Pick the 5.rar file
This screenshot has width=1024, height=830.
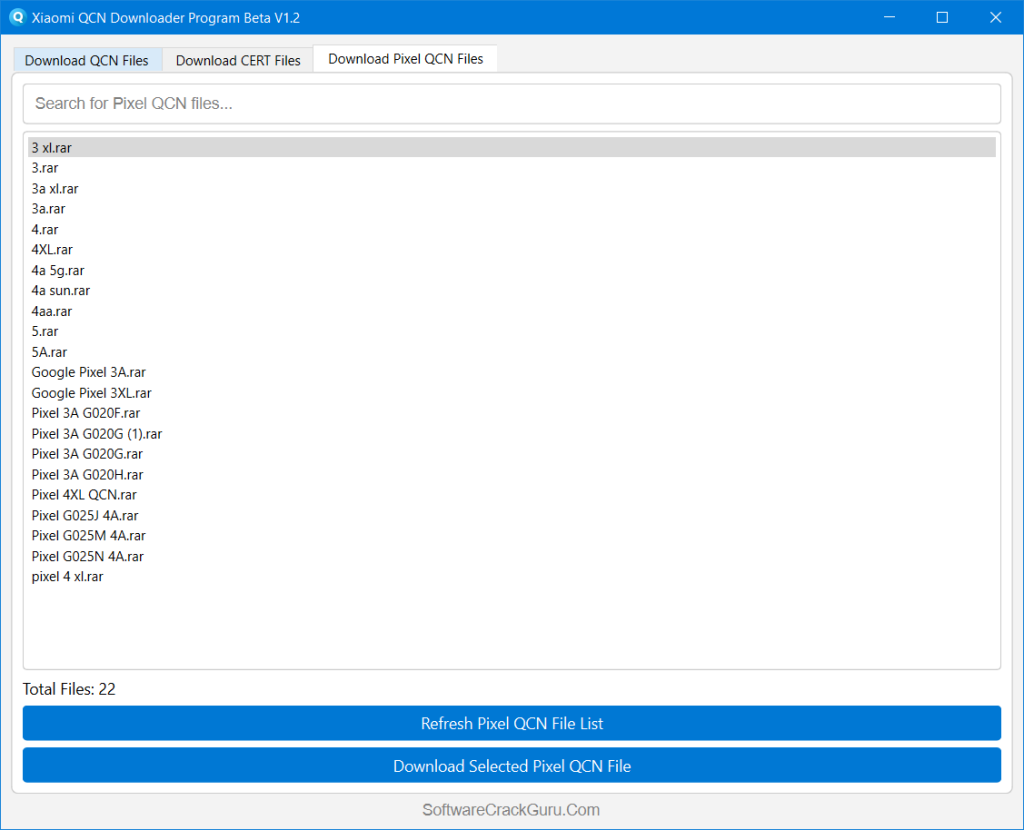pyautogui.click(x=512, y=331)
